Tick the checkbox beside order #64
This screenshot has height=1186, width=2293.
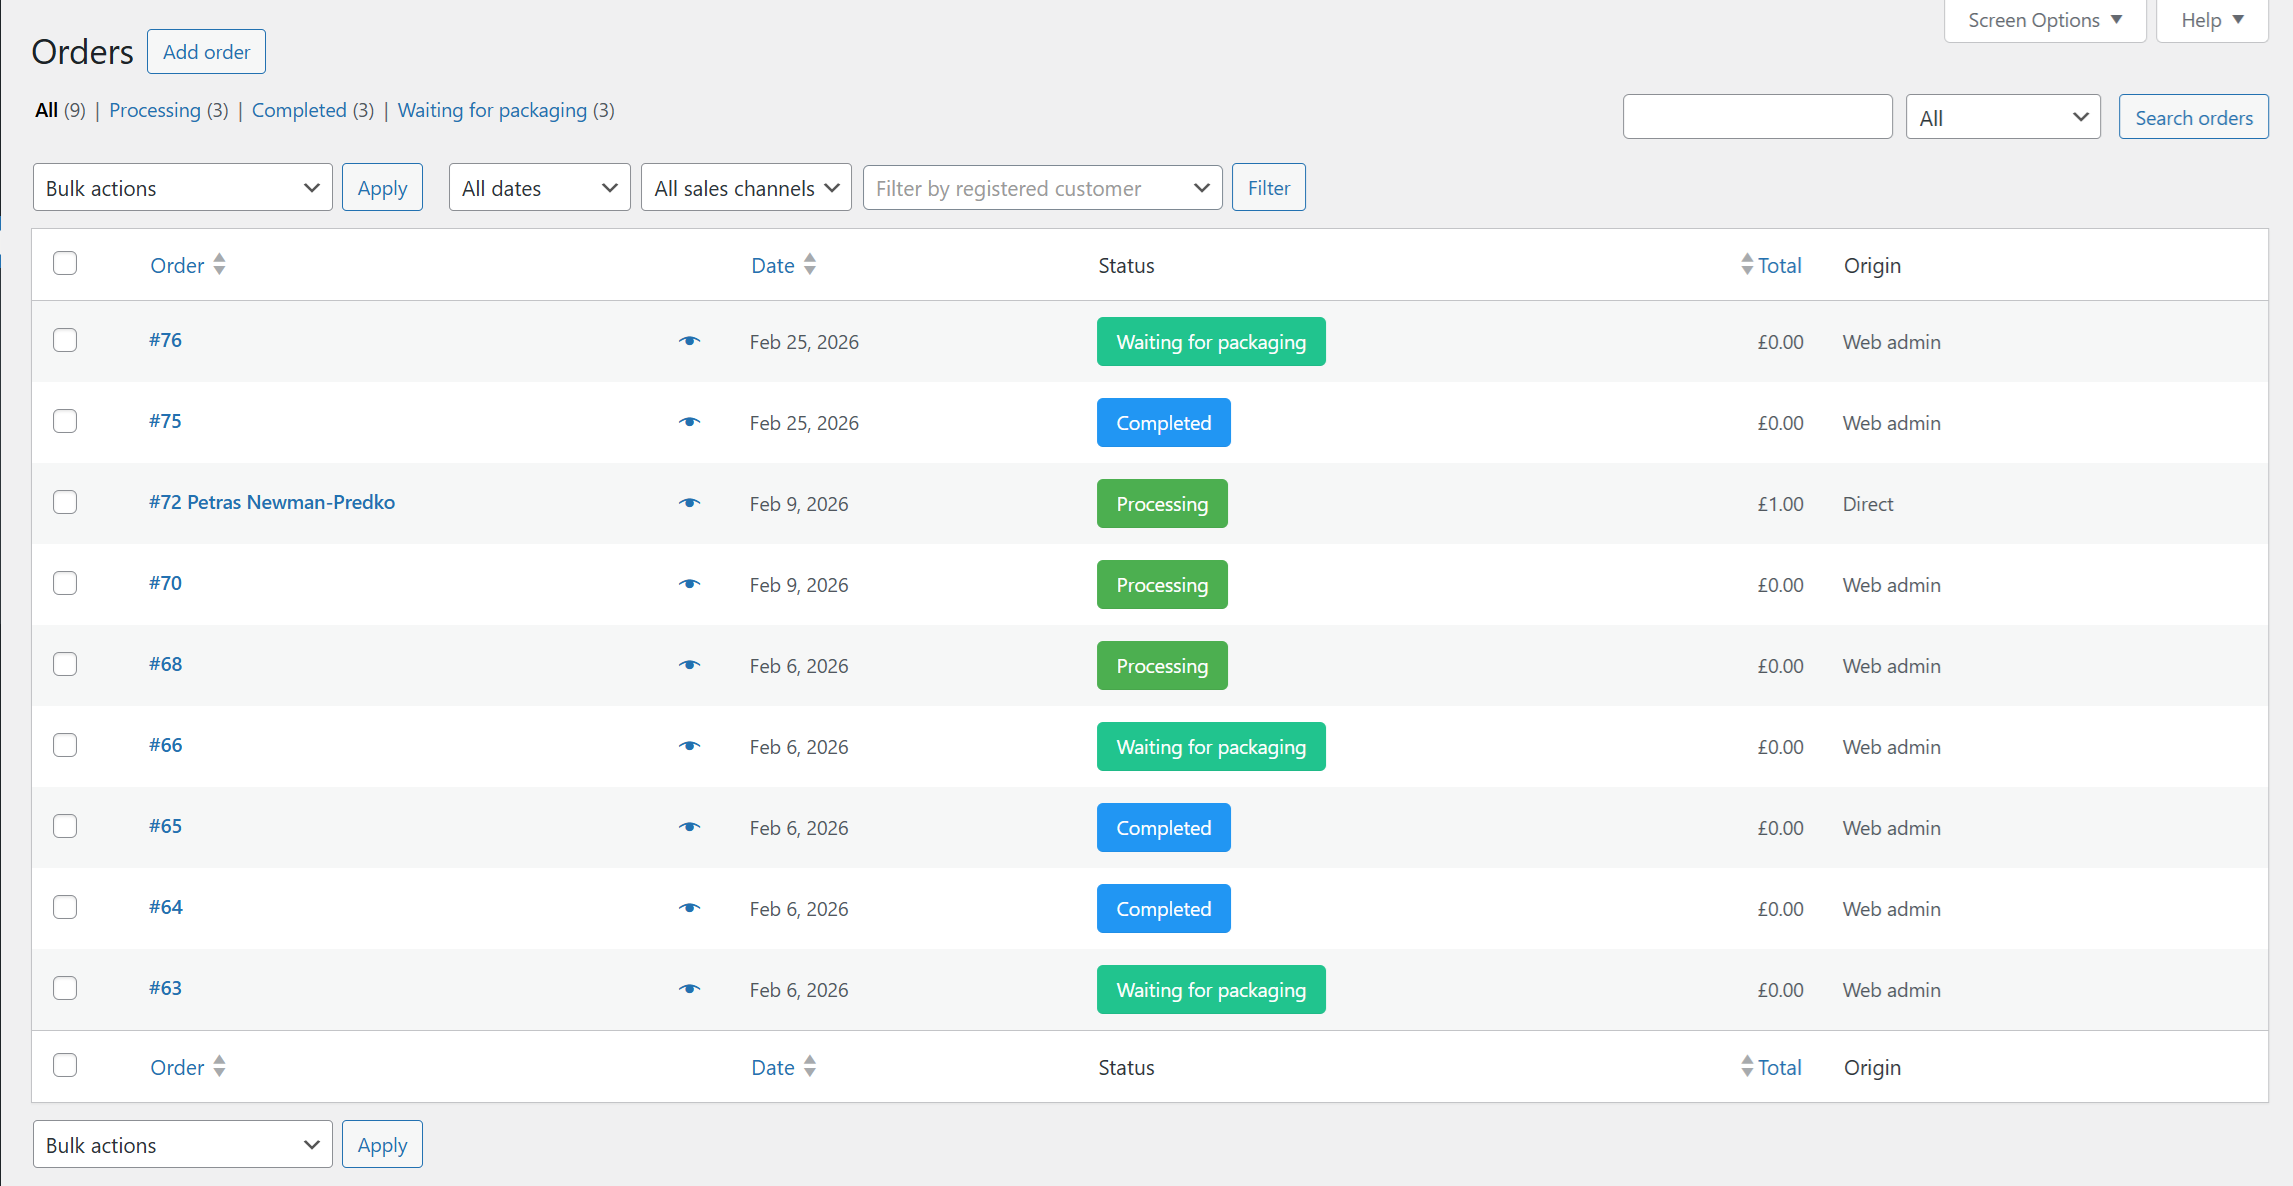tap(65, 907)
